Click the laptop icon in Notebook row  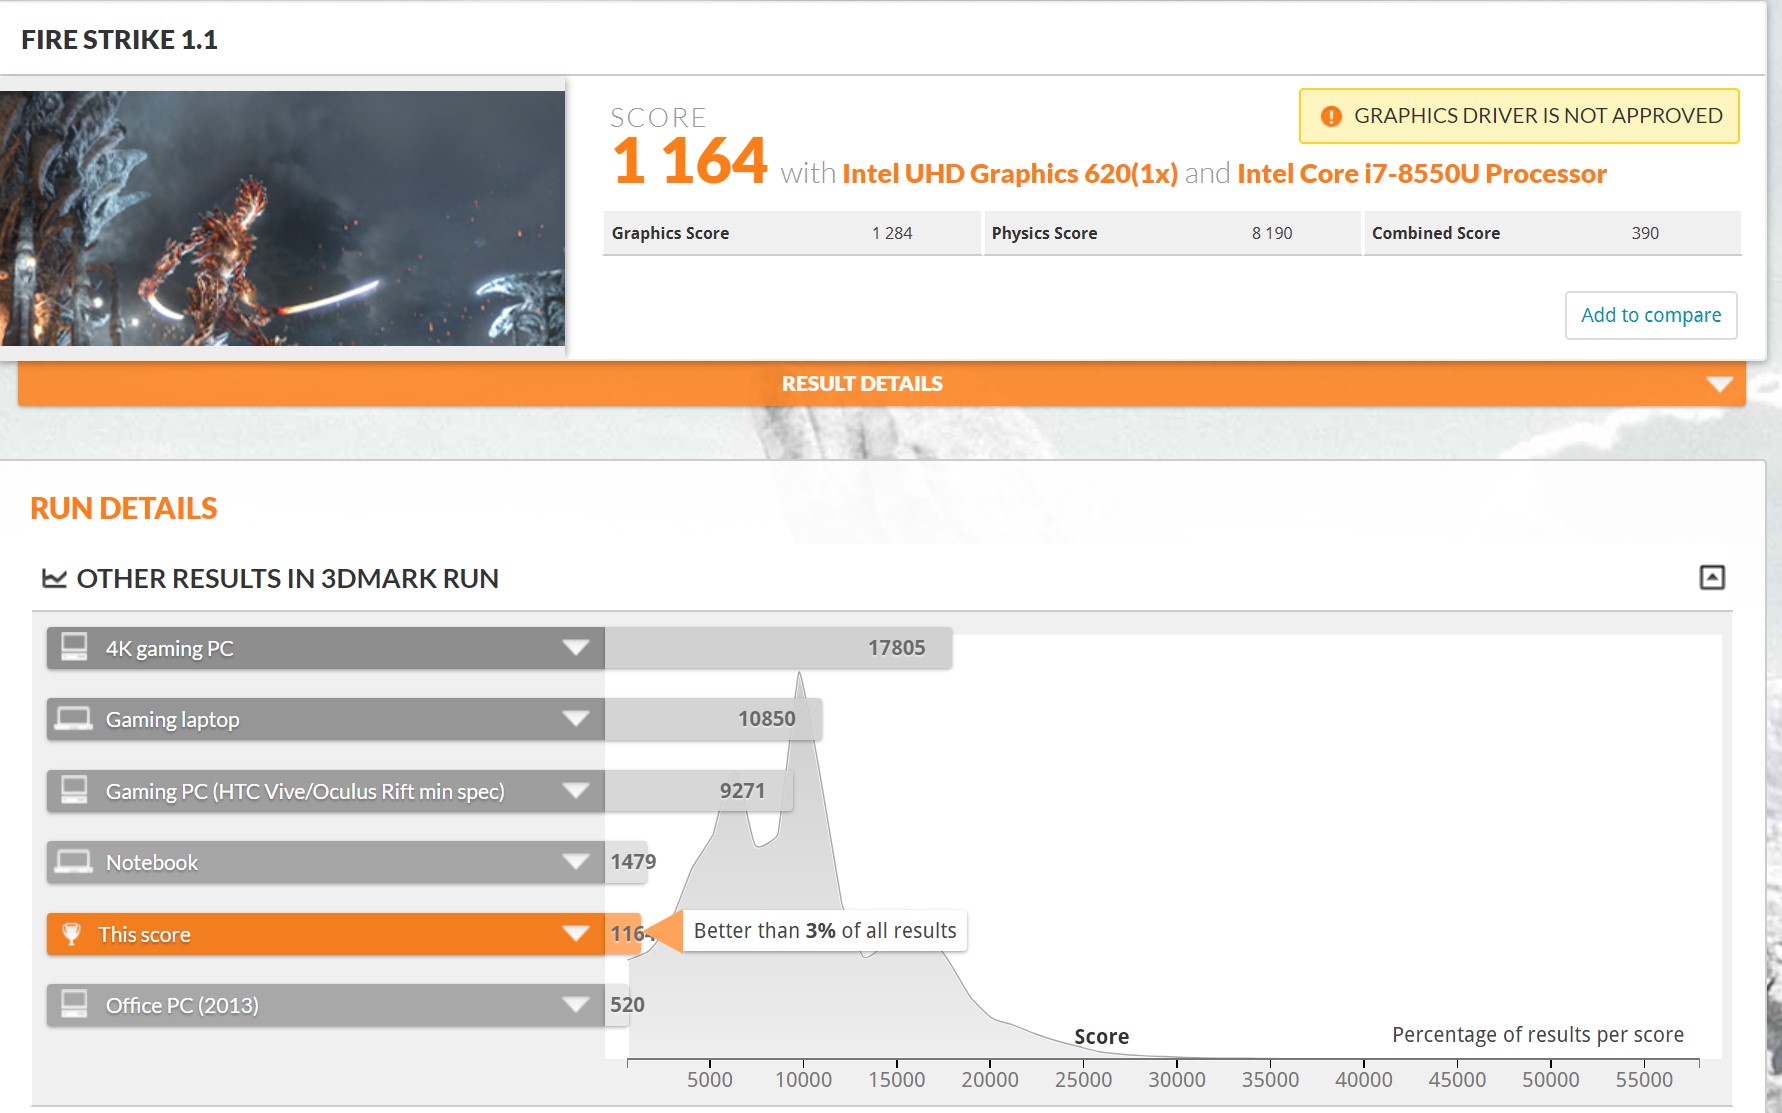click(x=74, y=862)
